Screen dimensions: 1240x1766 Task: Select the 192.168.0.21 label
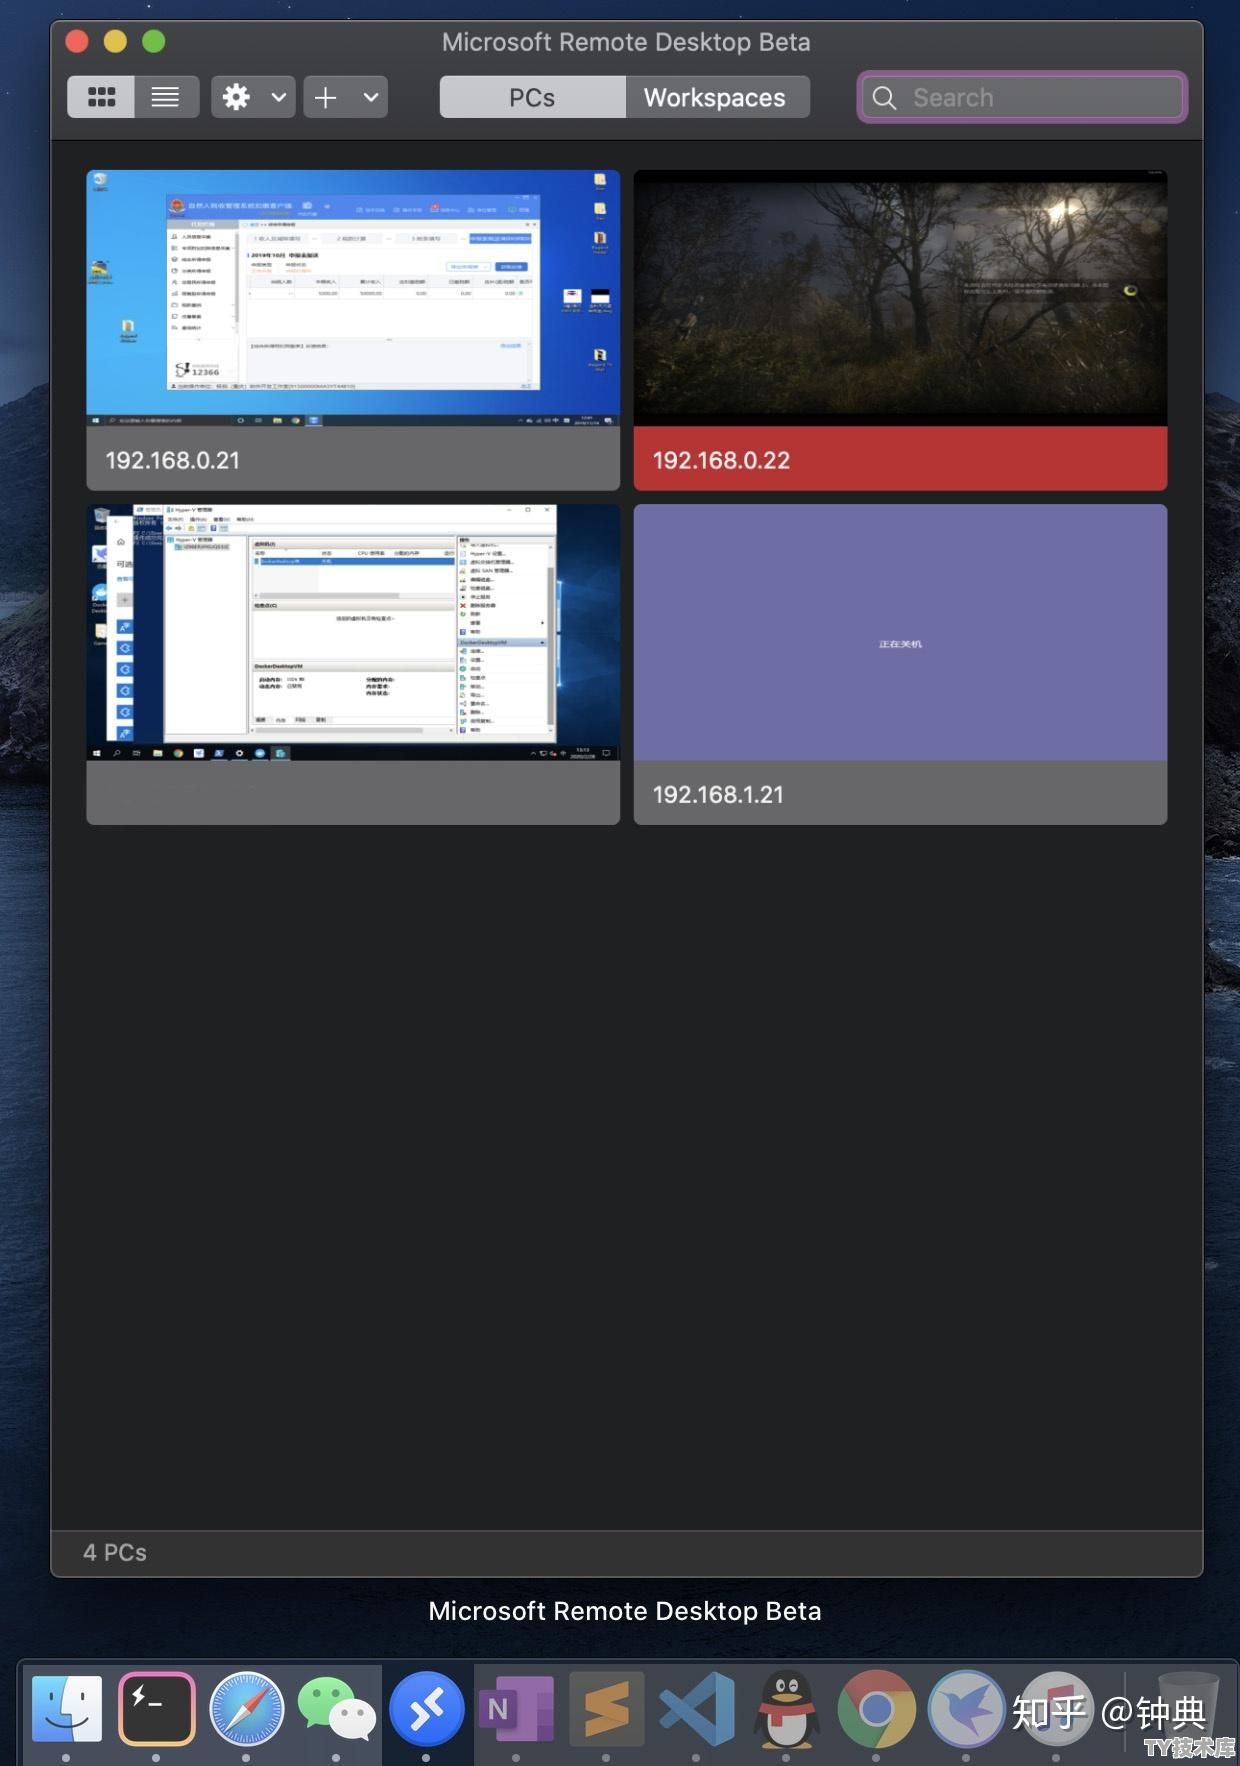click(173, 460)
